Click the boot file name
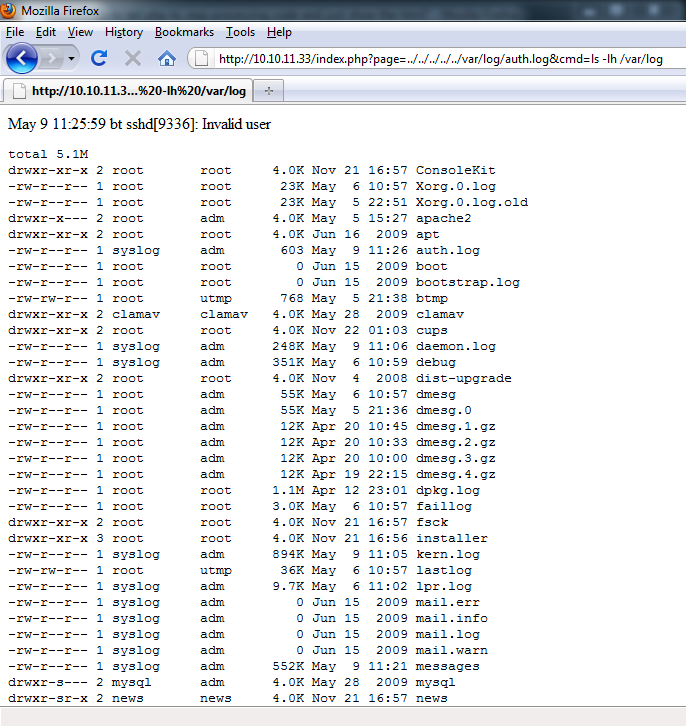Viewport: 686px width, 726px height. coord(431,266)
